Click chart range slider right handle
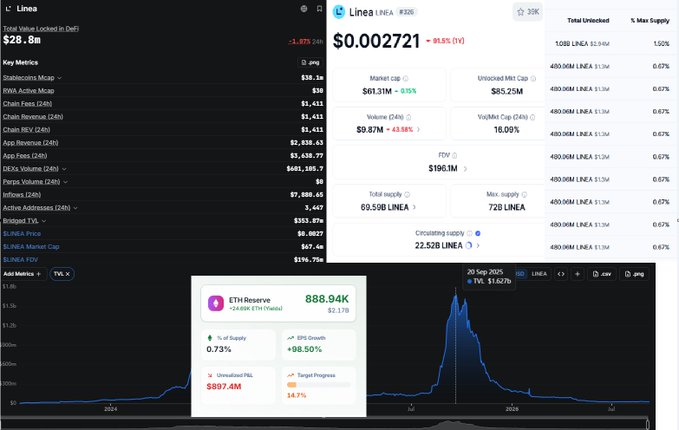Viewport: 679px width, 430px height. (647, 424)
